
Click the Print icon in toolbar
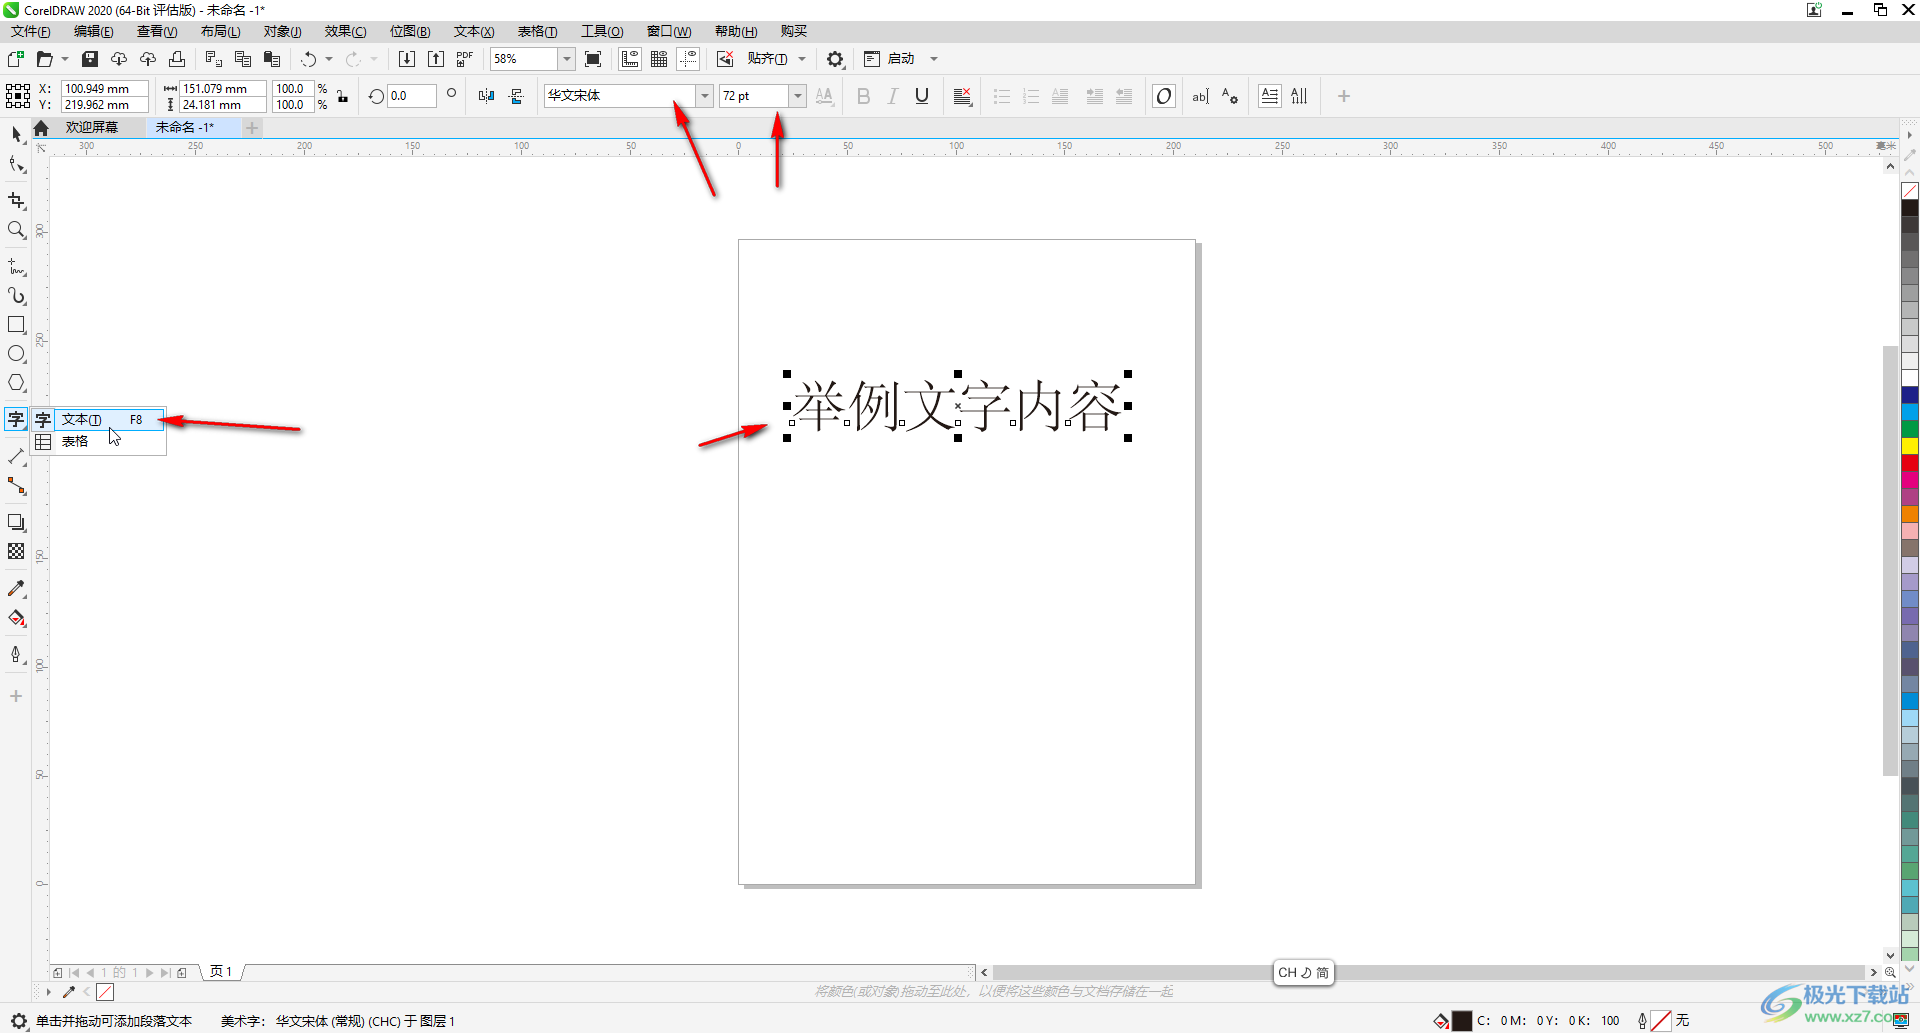[177, 59]
